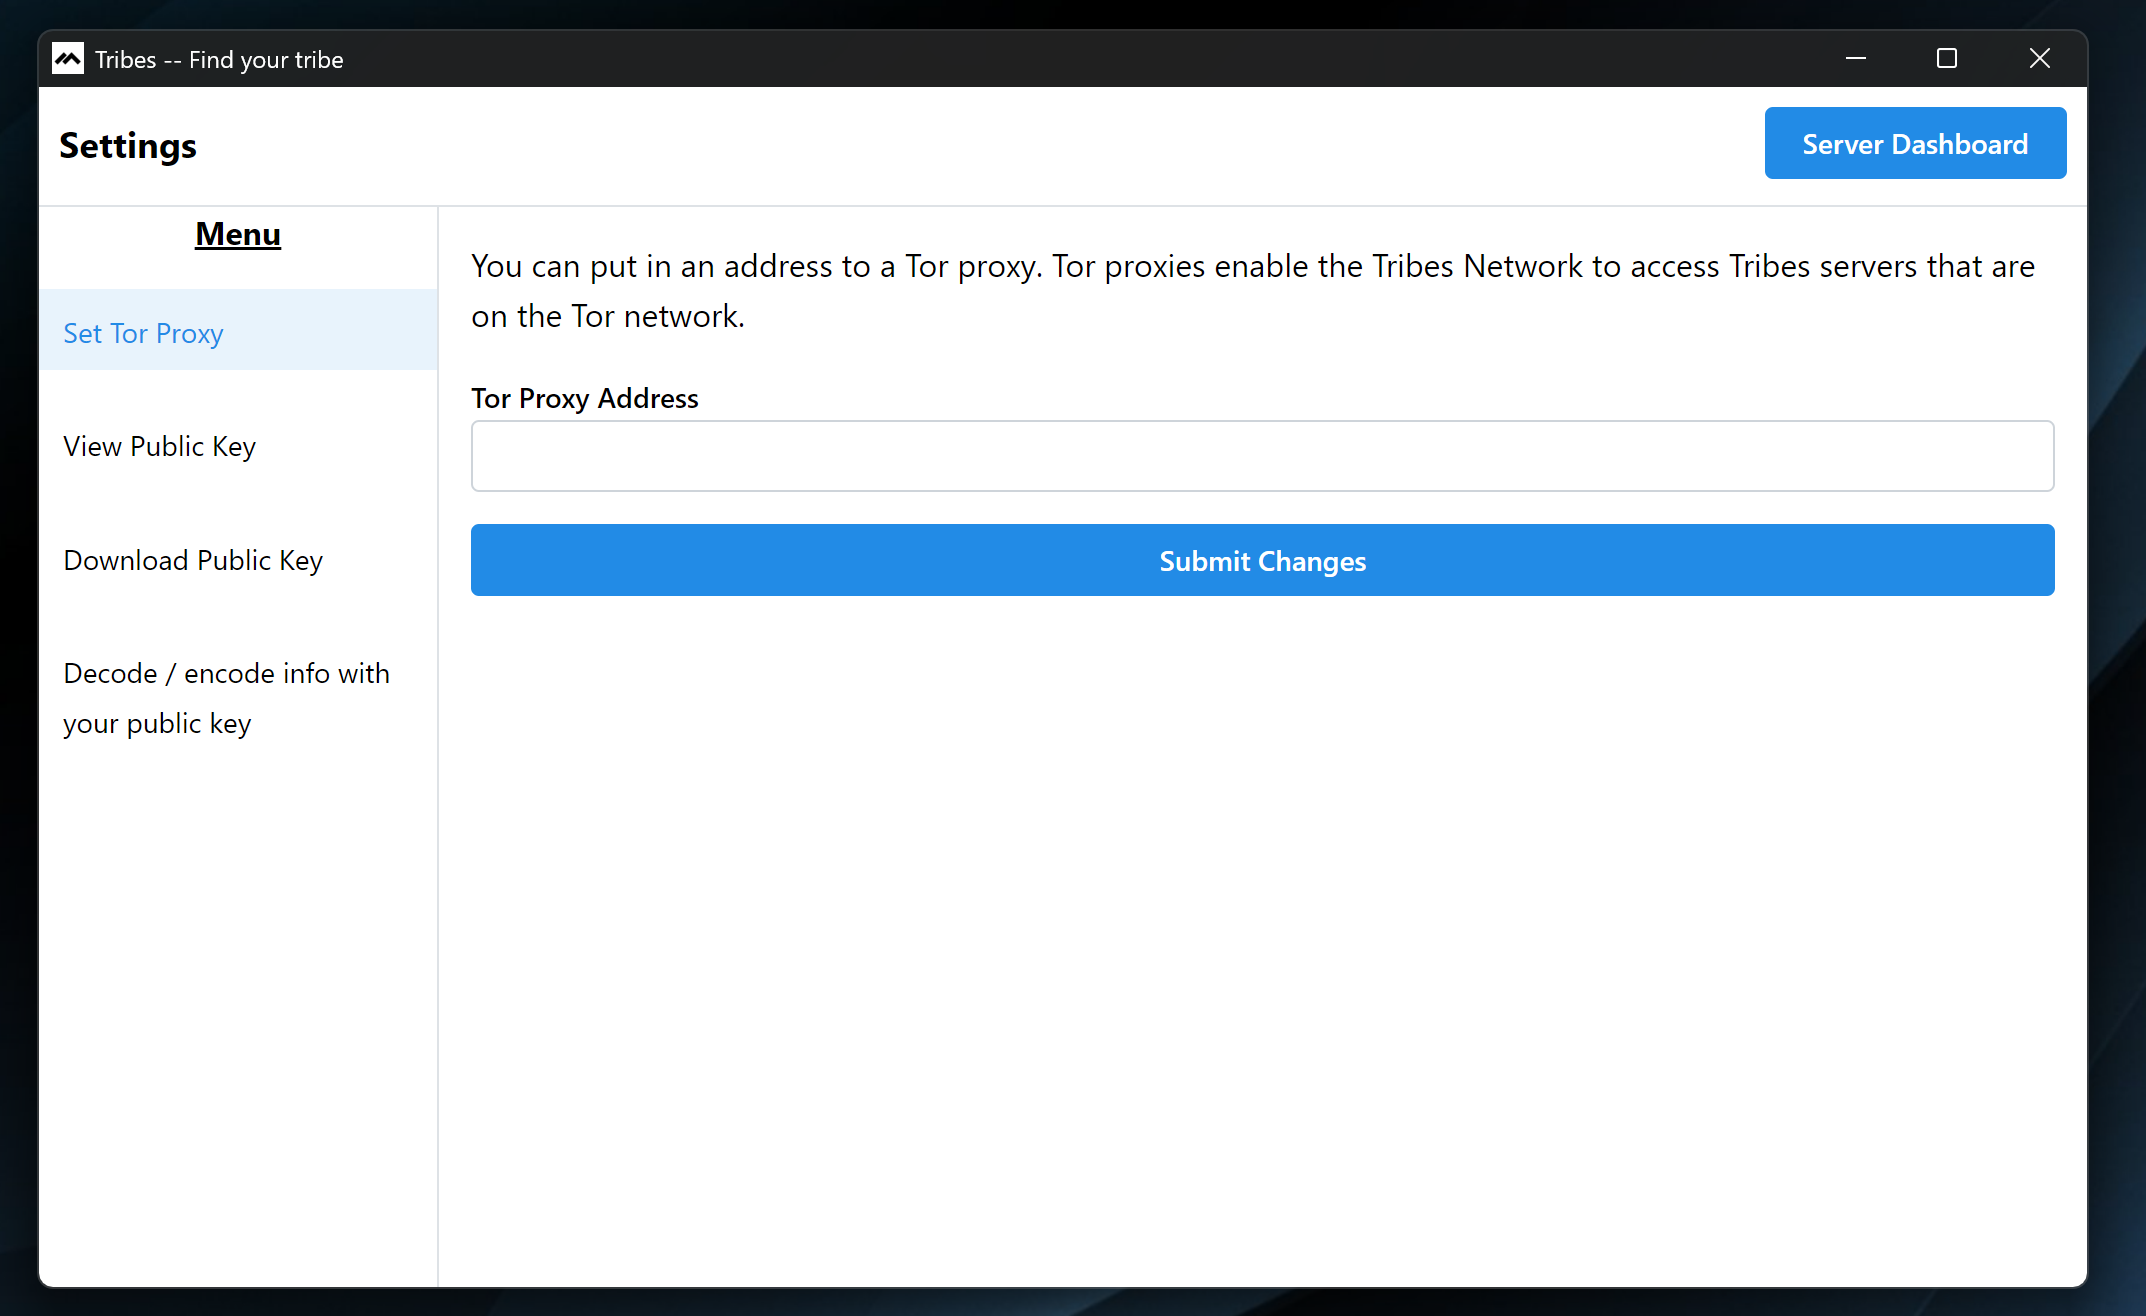
Task: Click the Settings page heading
Action: pos(128,146)
